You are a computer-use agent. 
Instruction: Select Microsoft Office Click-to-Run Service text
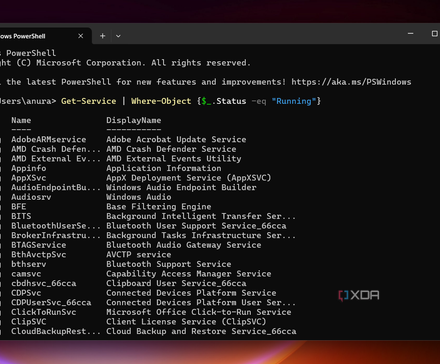point(199,312)
